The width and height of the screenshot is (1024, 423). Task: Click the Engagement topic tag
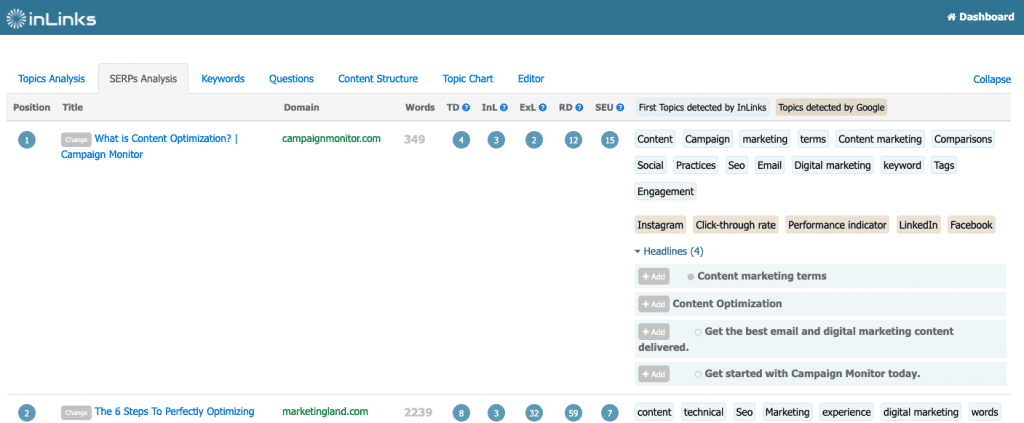tap(665, 192)
